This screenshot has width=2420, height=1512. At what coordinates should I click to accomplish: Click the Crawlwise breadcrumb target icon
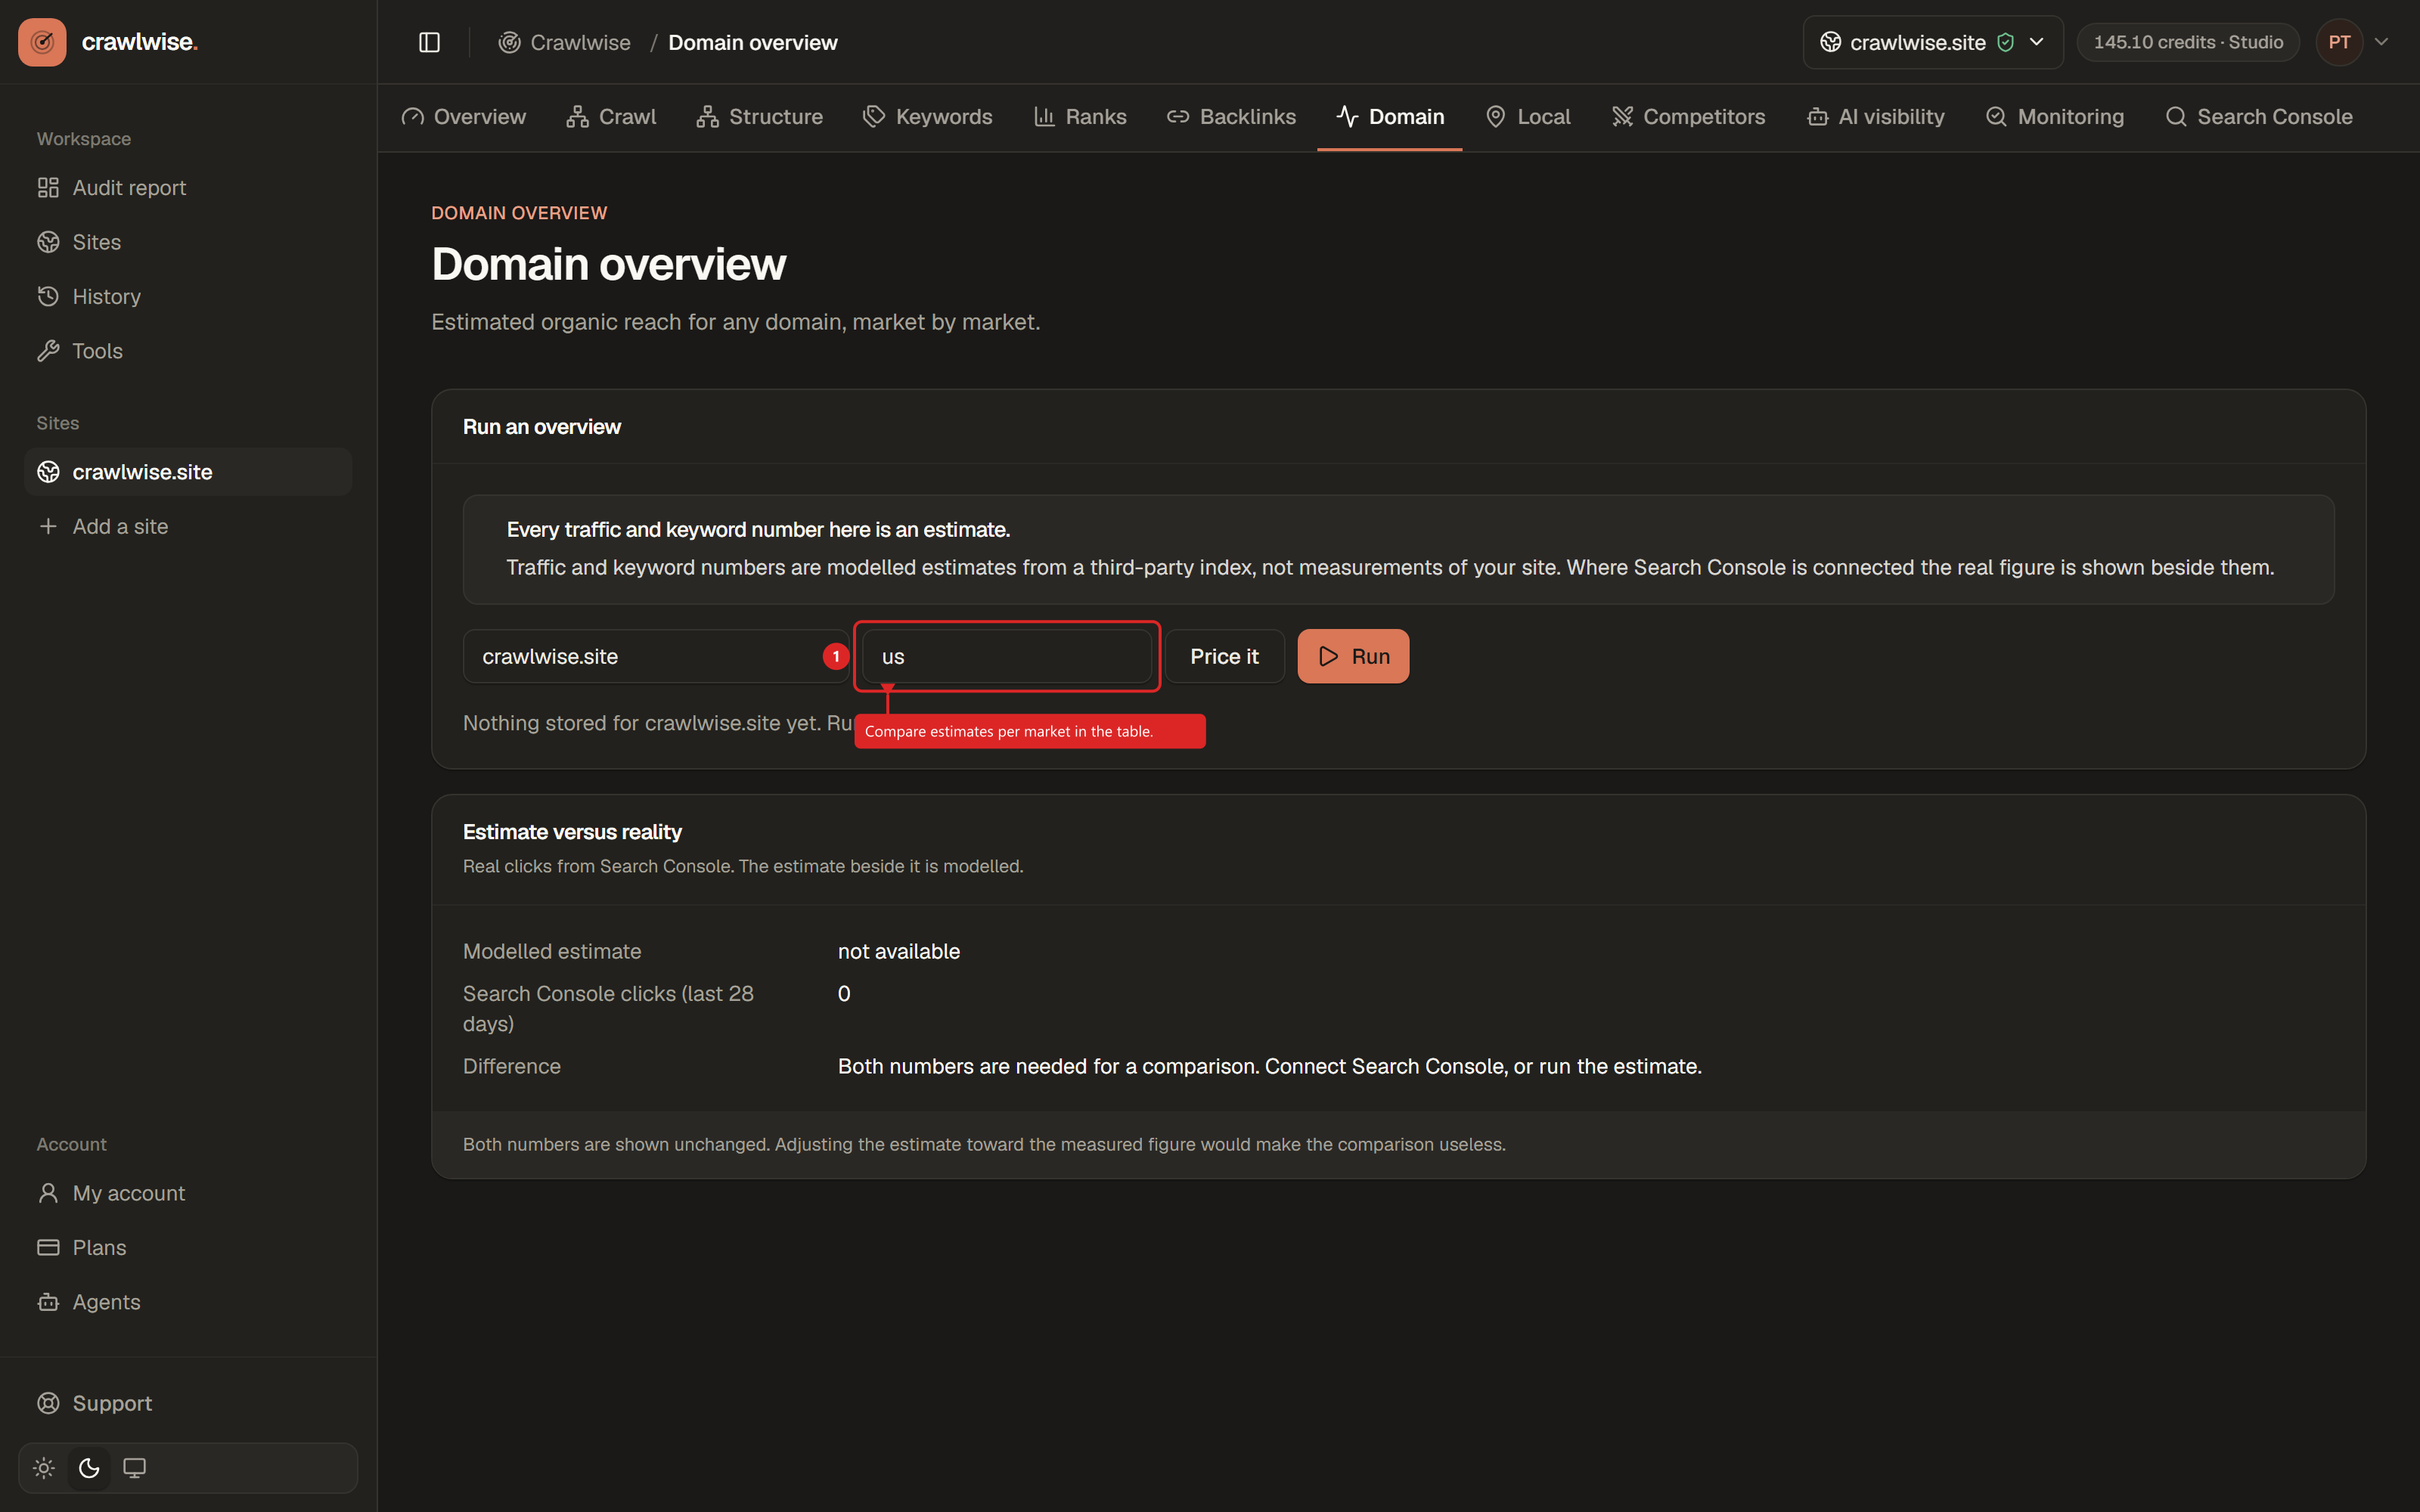pyautogui.click(x=509, y=42)
